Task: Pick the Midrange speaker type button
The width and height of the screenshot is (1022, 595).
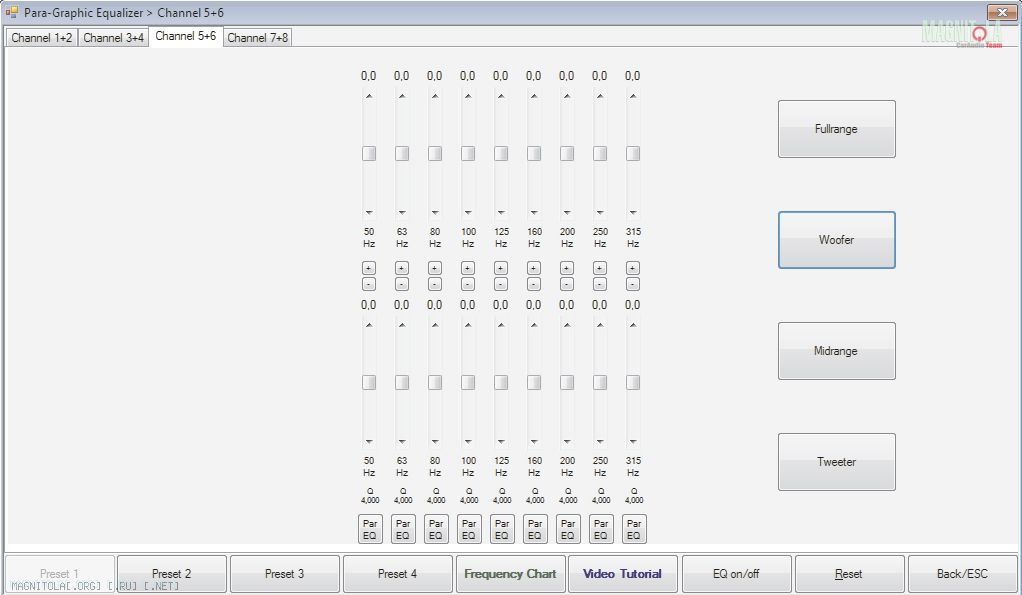Action: click(x=836, y=351)
